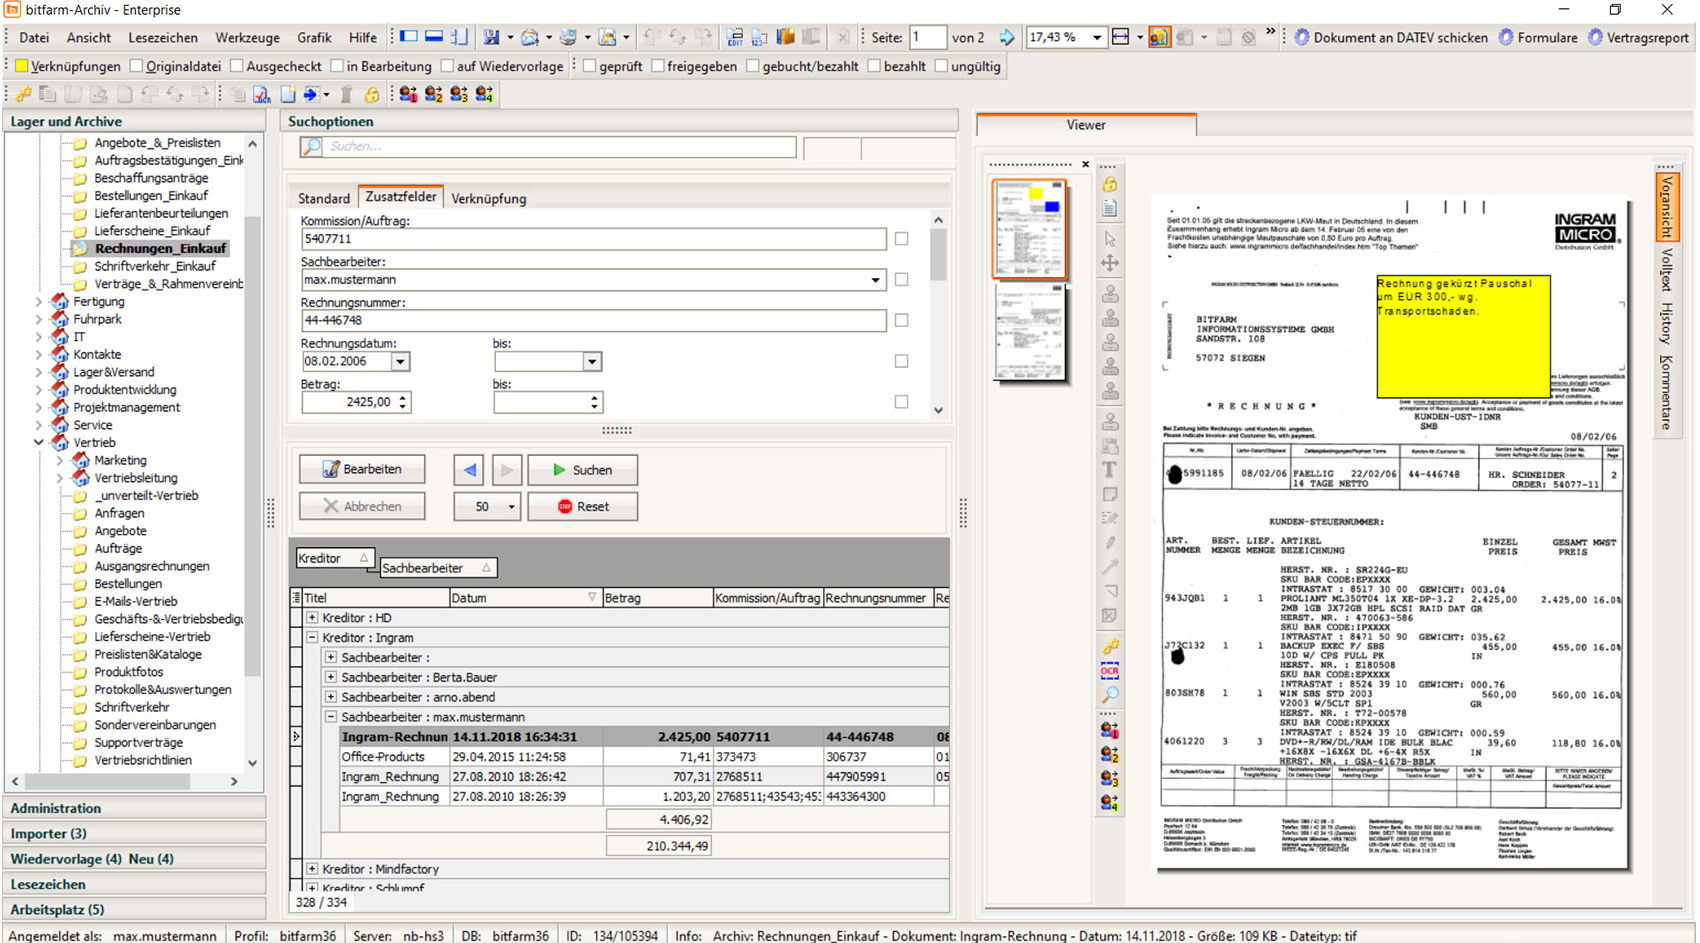The width and height of the screenshot is (1700, 943).
Task: Open the Sachbearbeiter dropdown showing max.mustermann
Action: point(877,280)
